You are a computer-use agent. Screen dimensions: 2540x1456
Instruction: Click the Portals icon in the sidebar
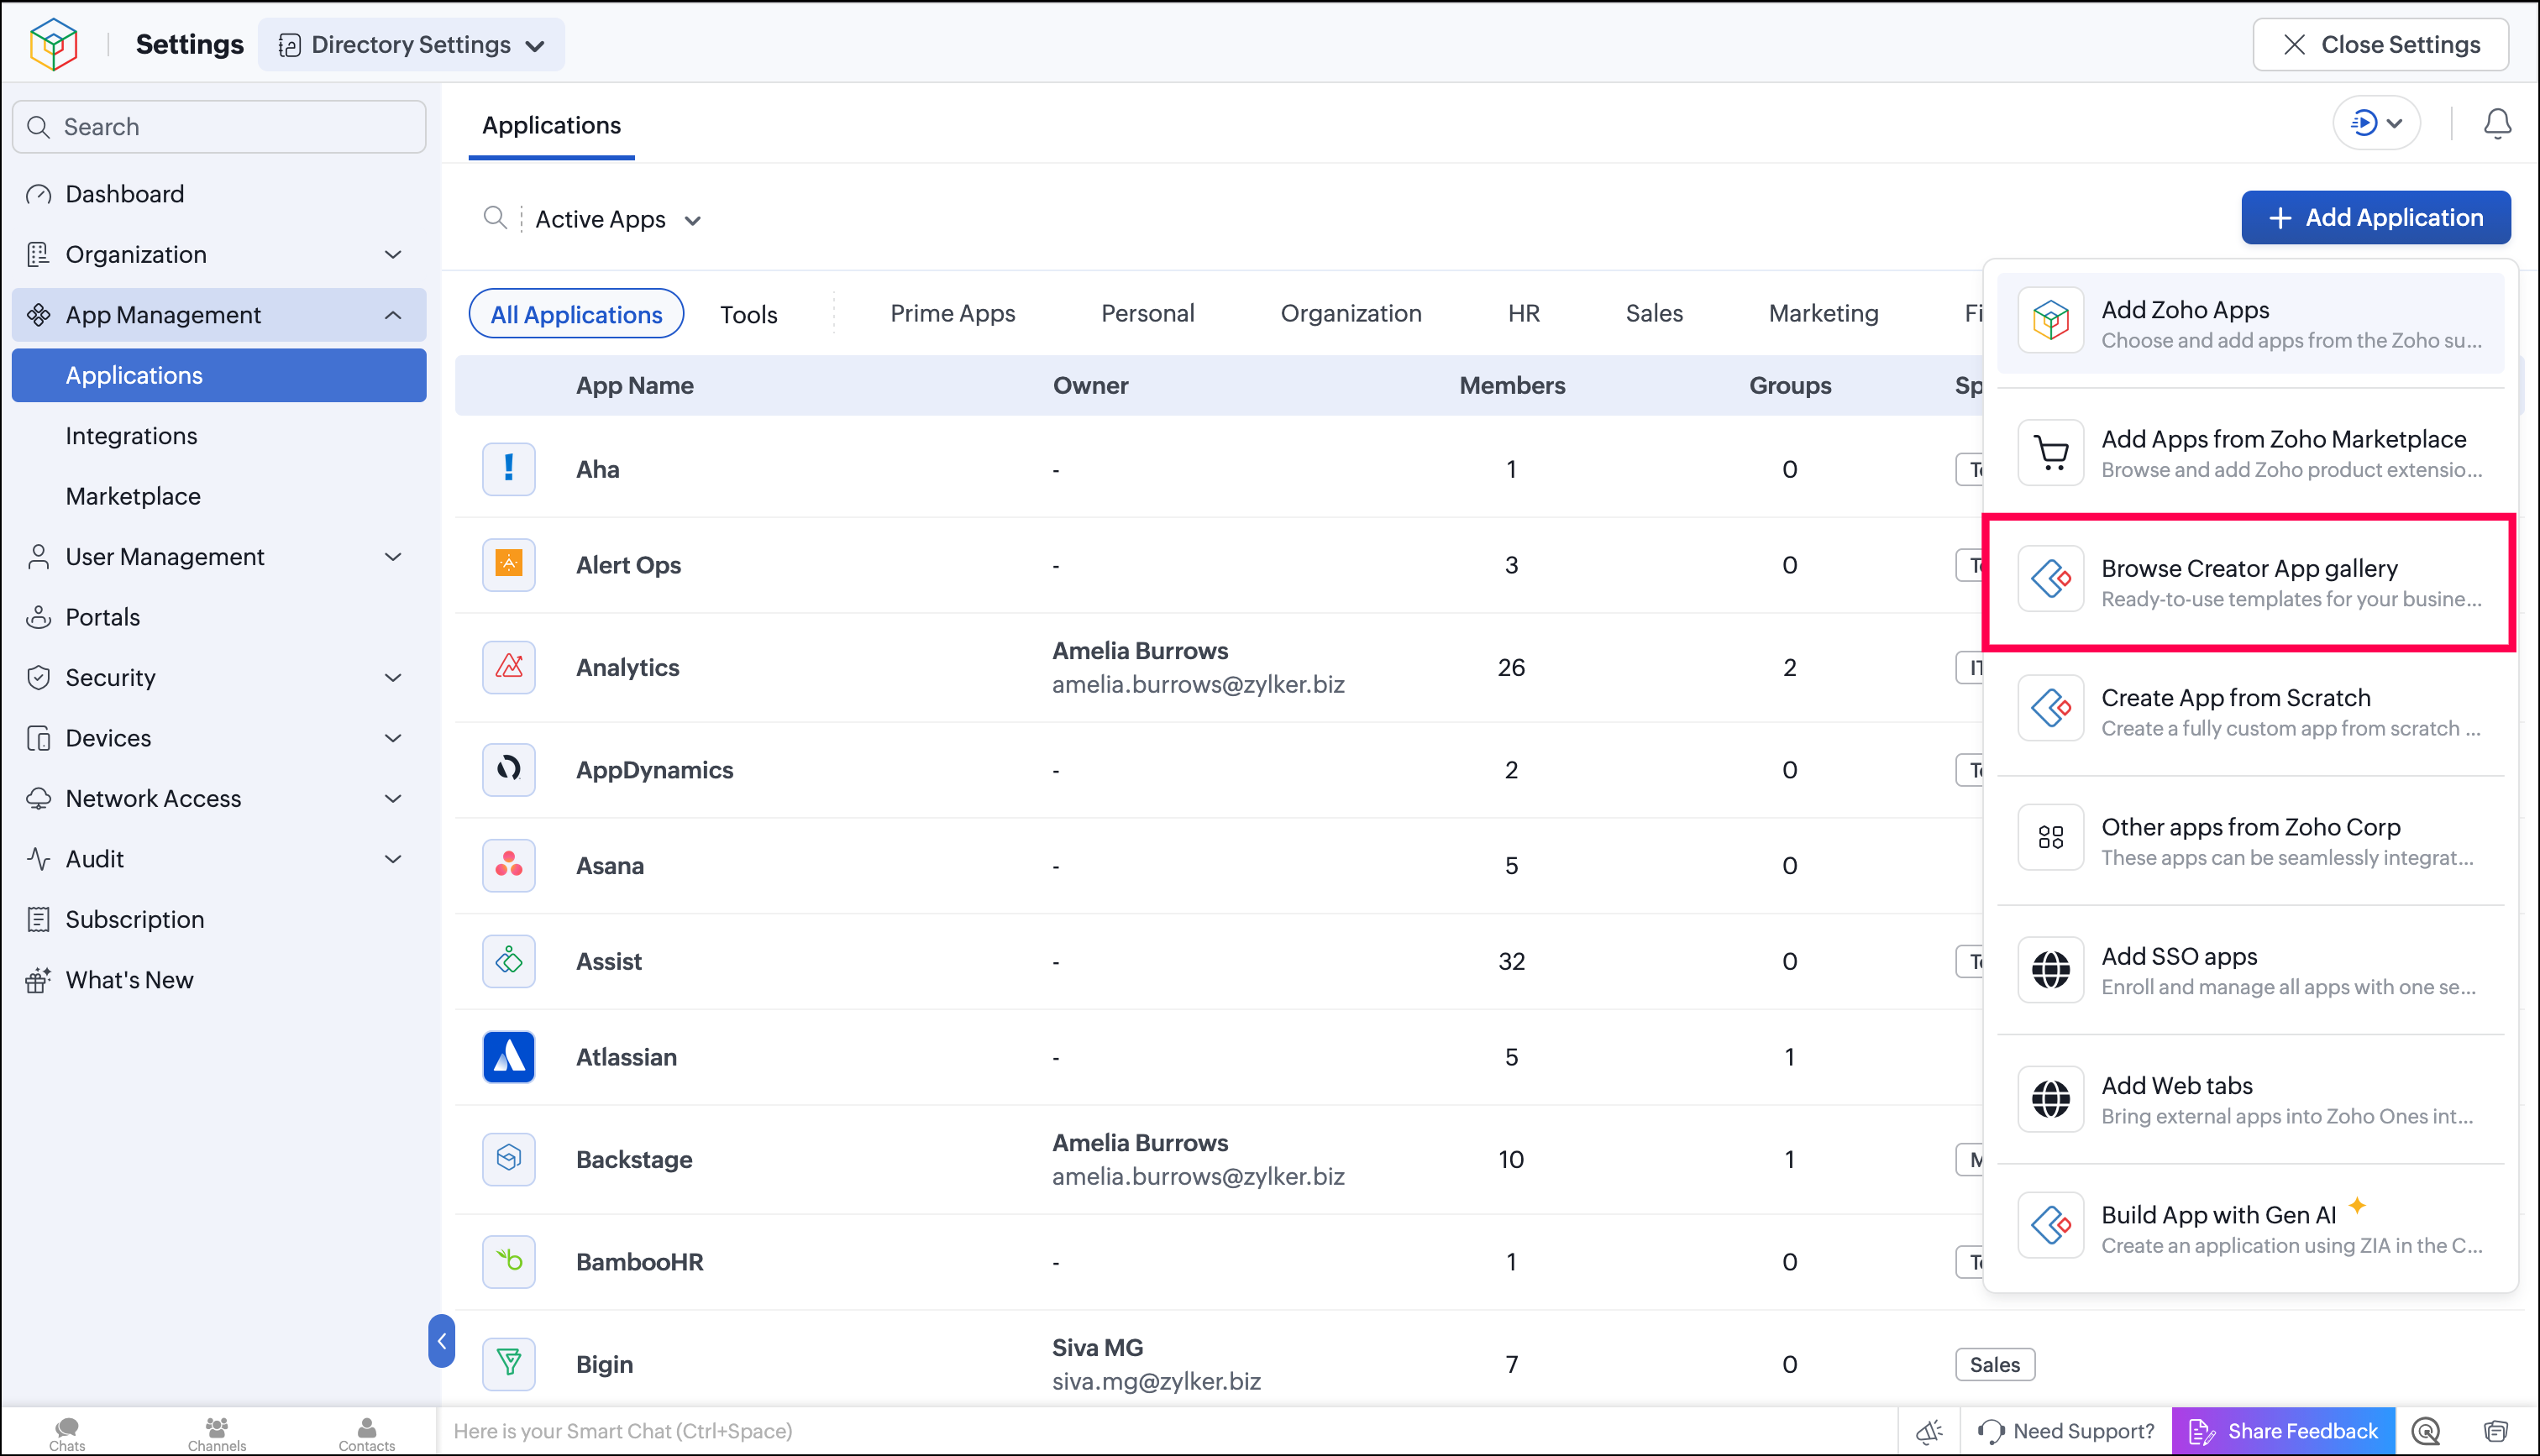38,617
